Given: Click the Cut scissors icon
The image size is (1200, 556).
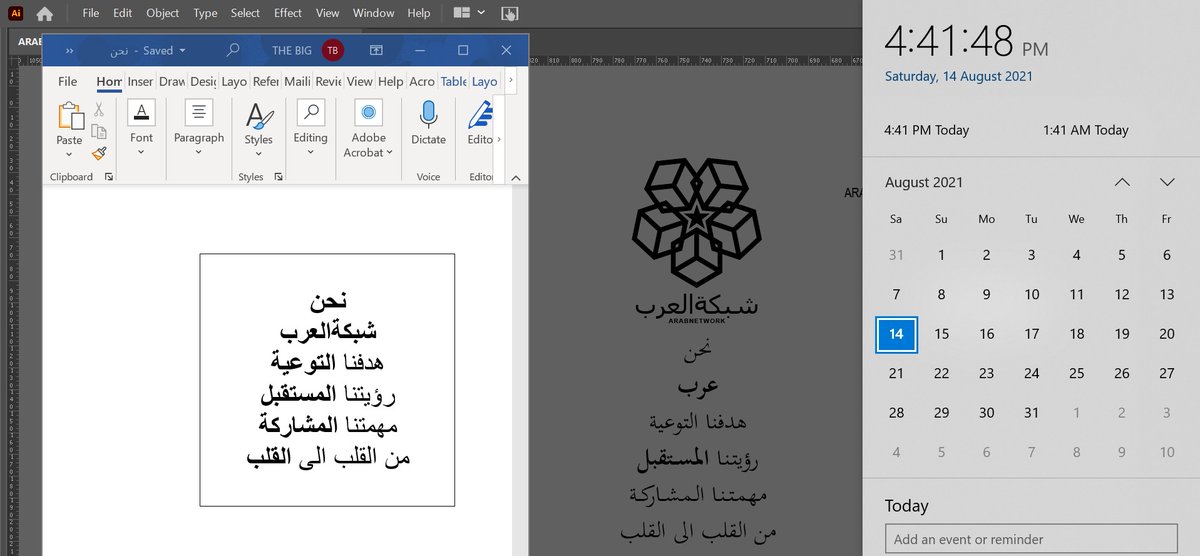Looking at the screenshot, I should (99, 110).
